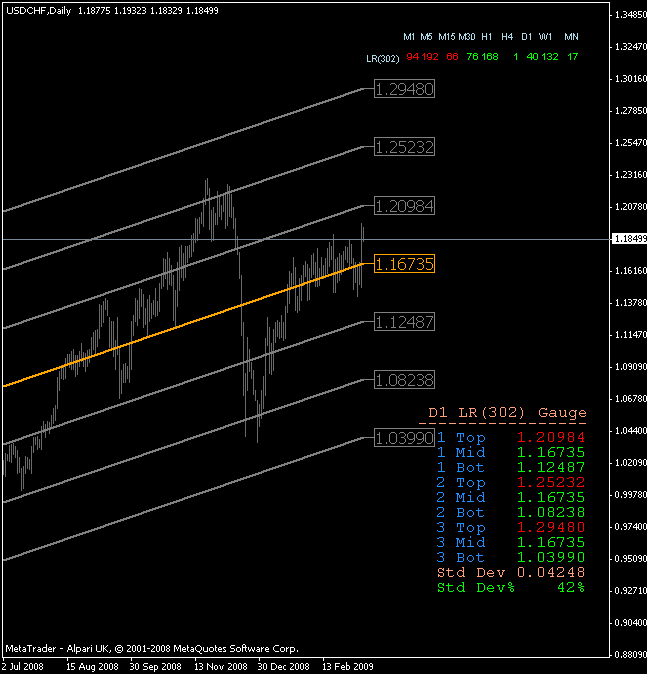The height and width of the screenshot is (674, 647).
Task: Click the LR(302) label beside the readings
Action: tap(383, 58)
